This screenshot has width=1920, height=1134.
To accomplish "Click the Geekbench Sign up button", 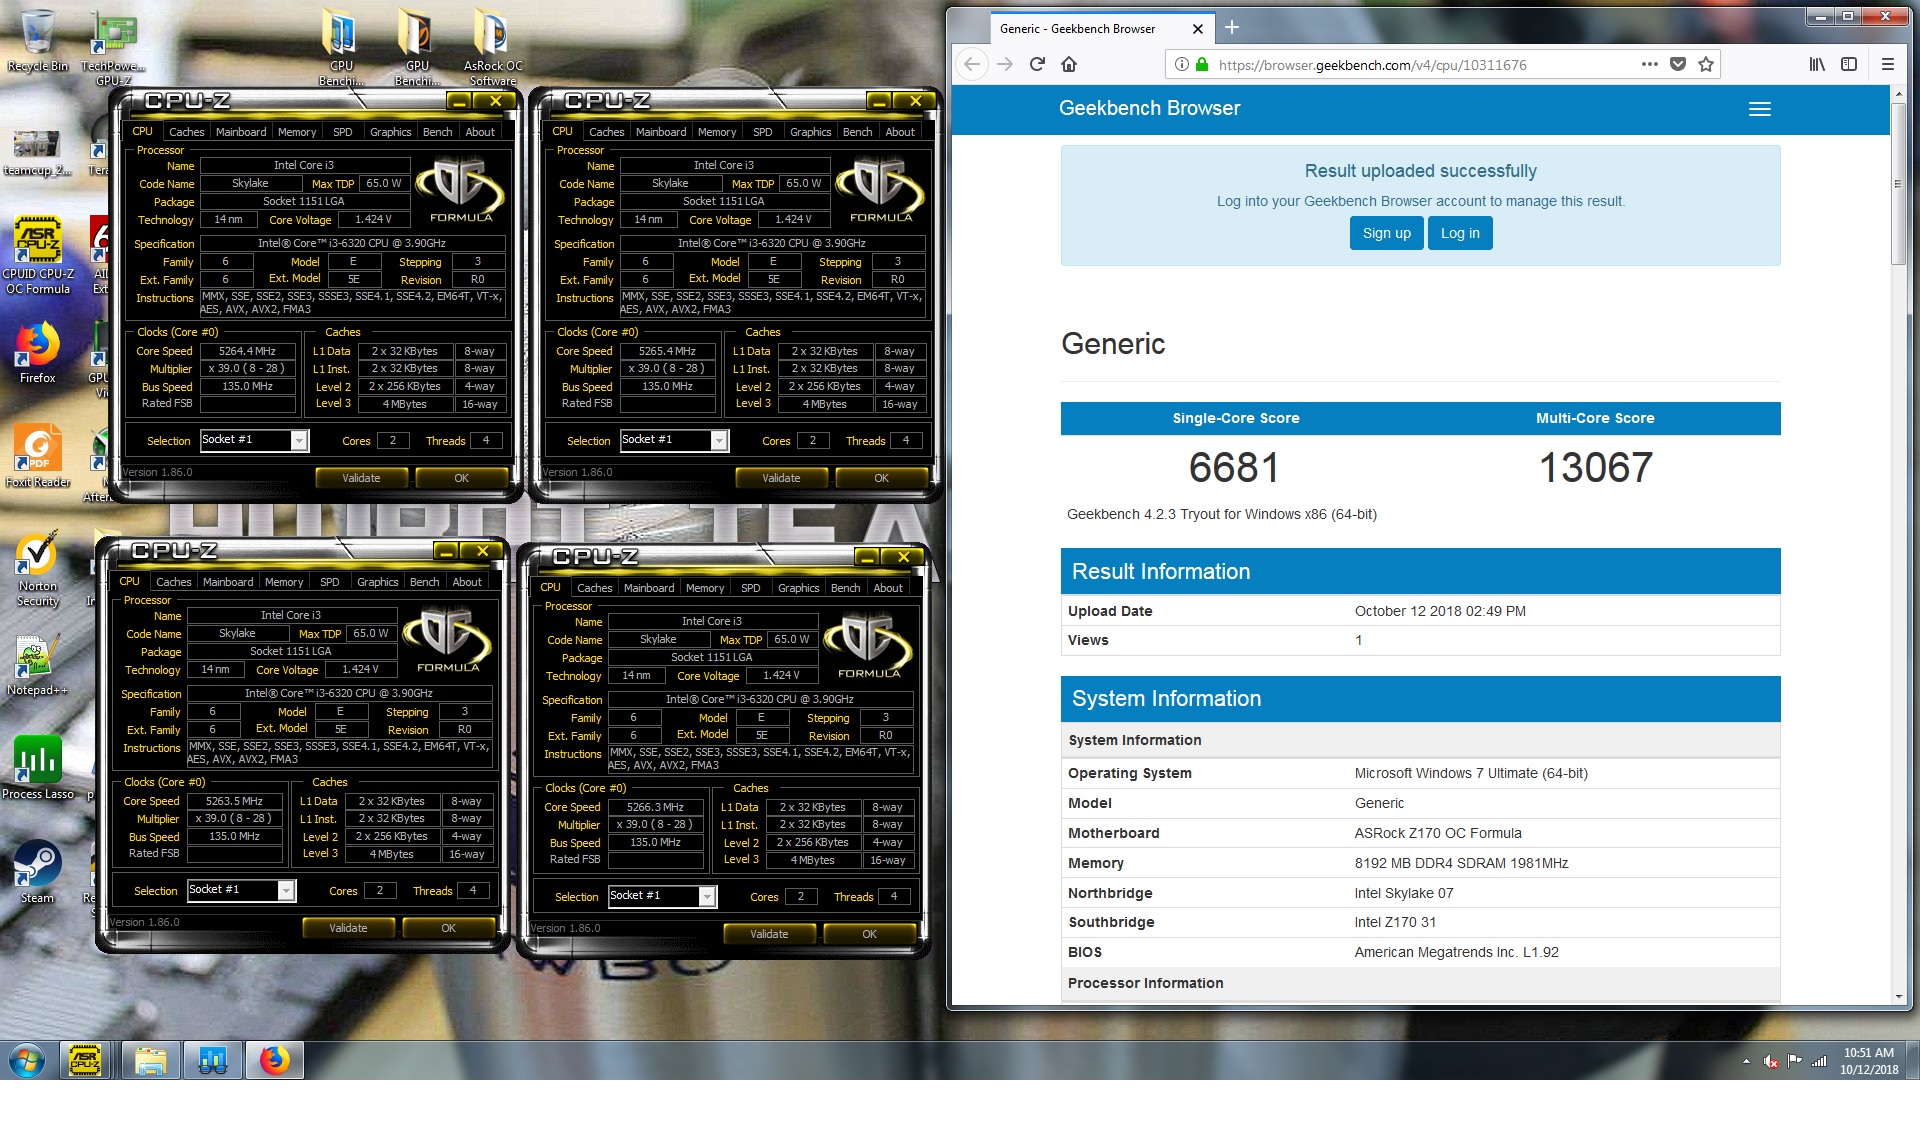I will 1386,233.
